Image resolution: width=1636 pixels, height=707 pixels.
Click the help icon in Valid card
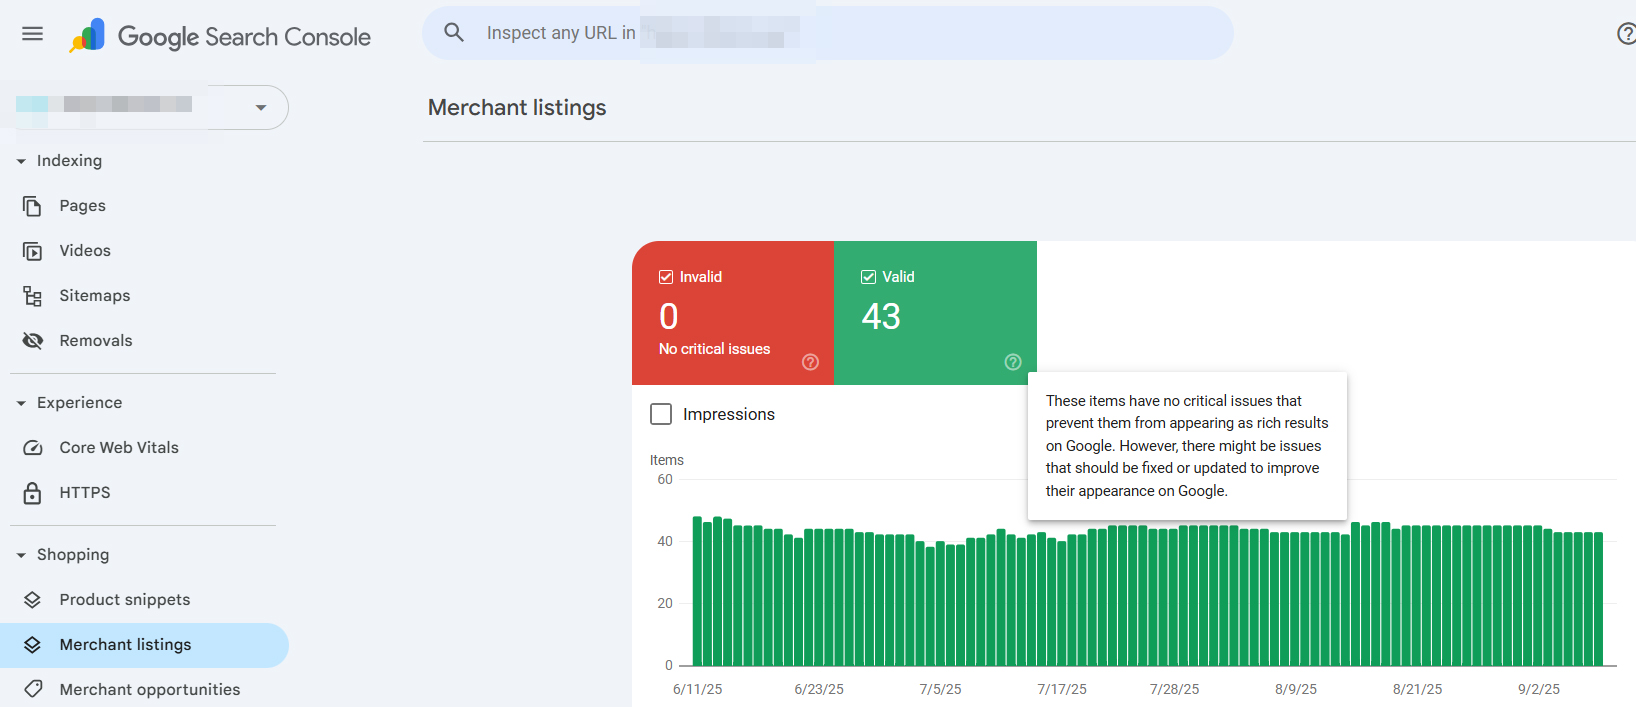coord(1013,362)
